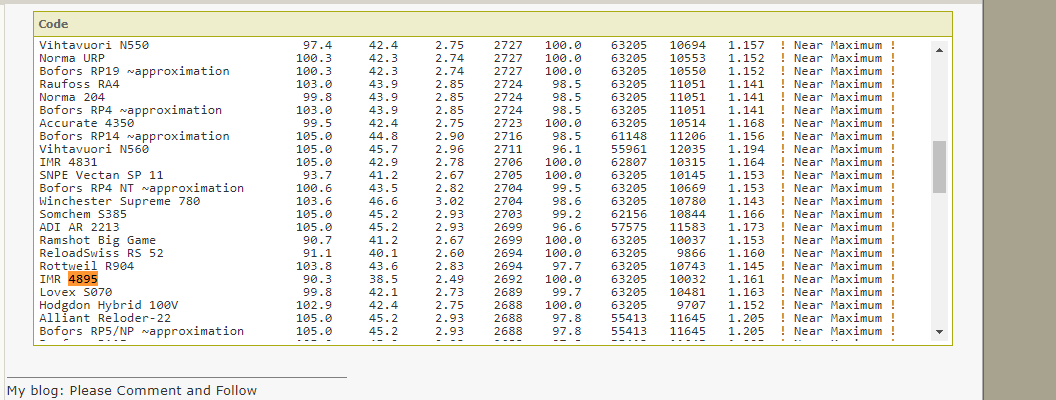Click the 'ADI AR 2213' powder name
Screen dimensions: 1056x400
(79, 227)
